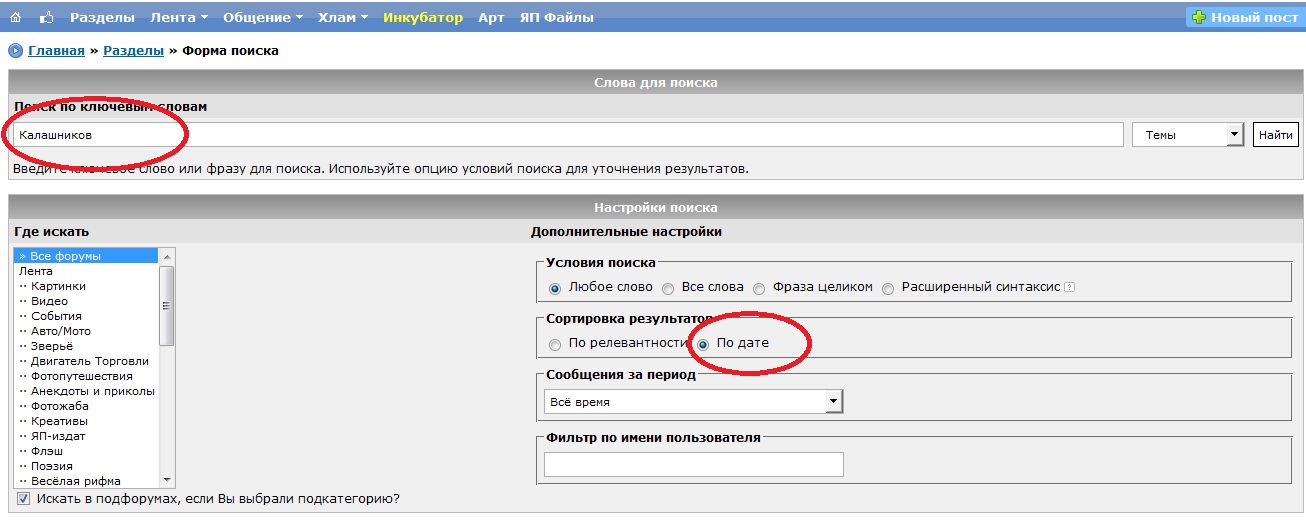Enable the Расширенный синтаксис option

tap(889, 288)
